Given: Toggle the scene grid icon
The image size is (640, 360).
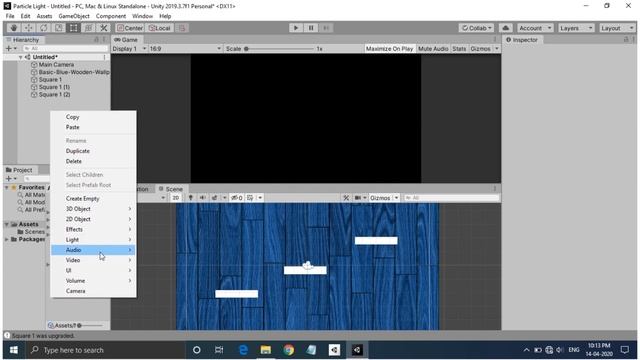Looking at the screenshot, I should (x=250, y=198).
